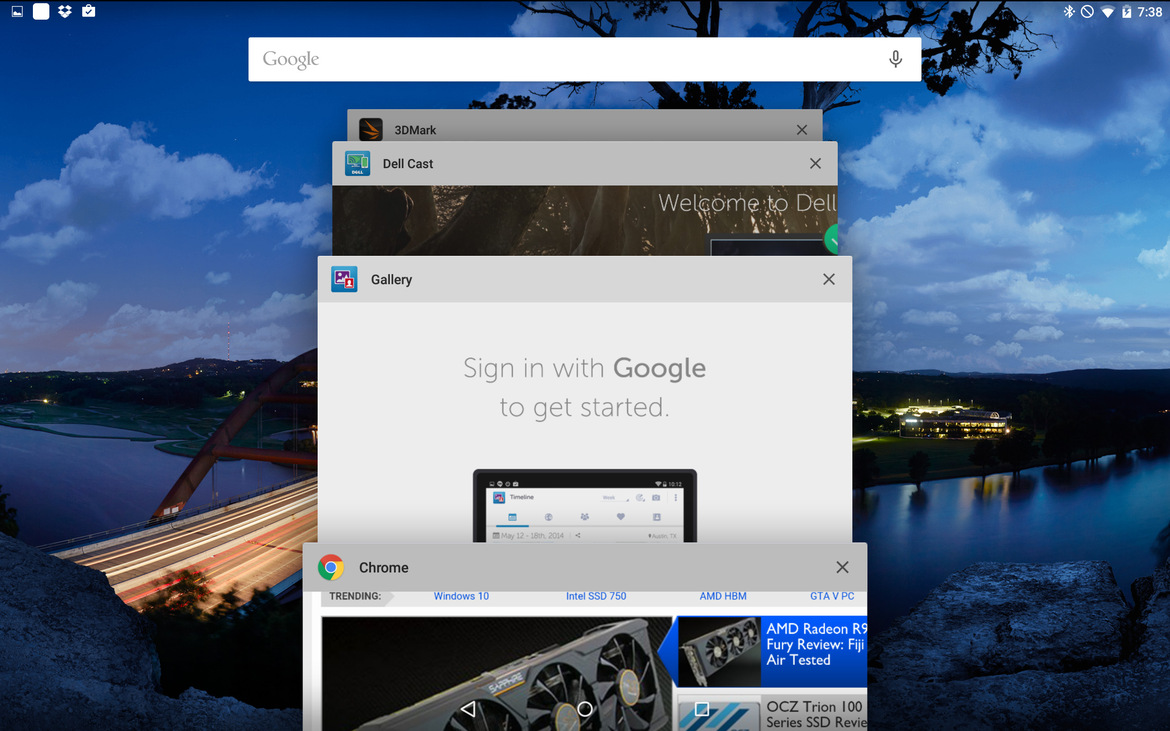Tap the battery status icon
The image size is (1170, 731).
[x=1126, y=11]
